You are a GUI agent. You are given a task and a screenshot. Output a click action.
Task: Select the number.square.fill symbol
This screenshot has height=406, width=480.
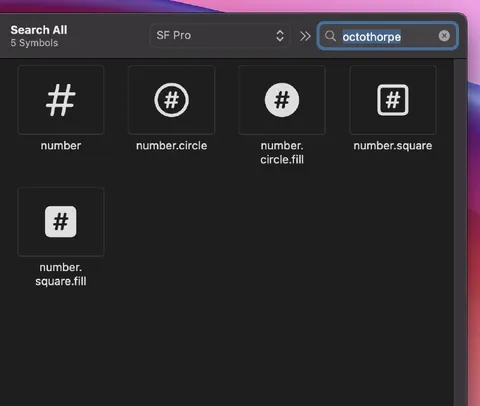click(61, 221)
